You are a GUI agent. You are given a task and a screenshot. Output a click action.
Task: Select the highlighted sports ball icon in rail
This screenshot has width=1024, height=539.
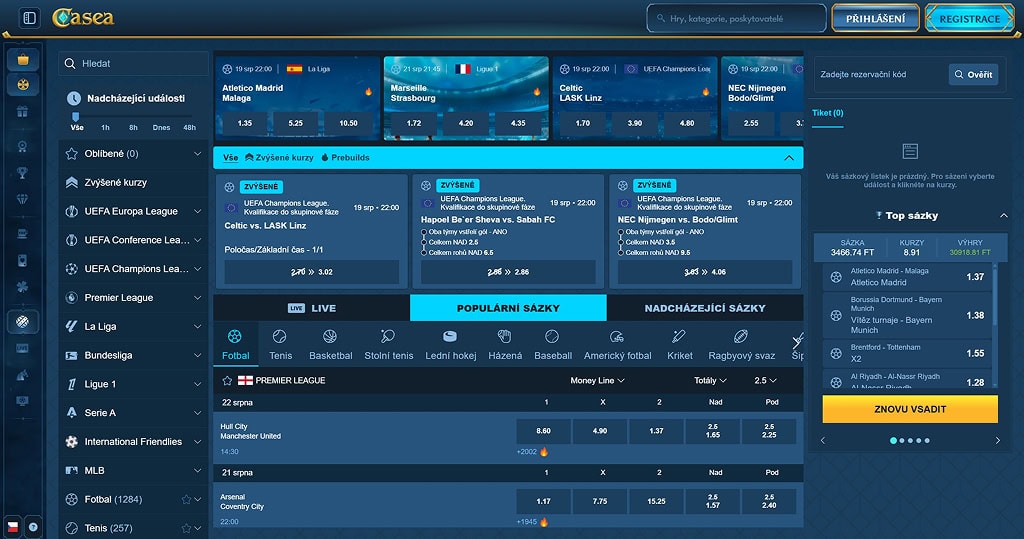tap(23, 321)
